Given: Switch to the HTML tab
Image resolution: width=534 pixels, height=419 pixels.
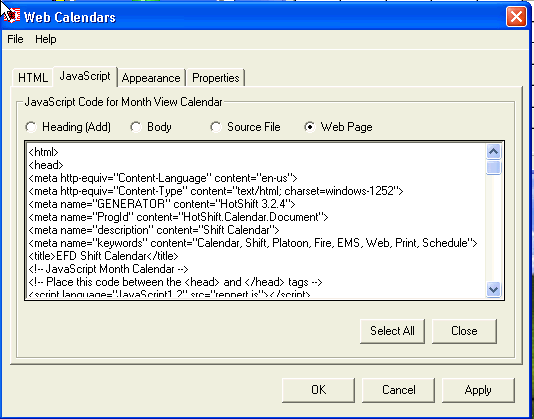Looking at the screenshot, I should (33, 78).
